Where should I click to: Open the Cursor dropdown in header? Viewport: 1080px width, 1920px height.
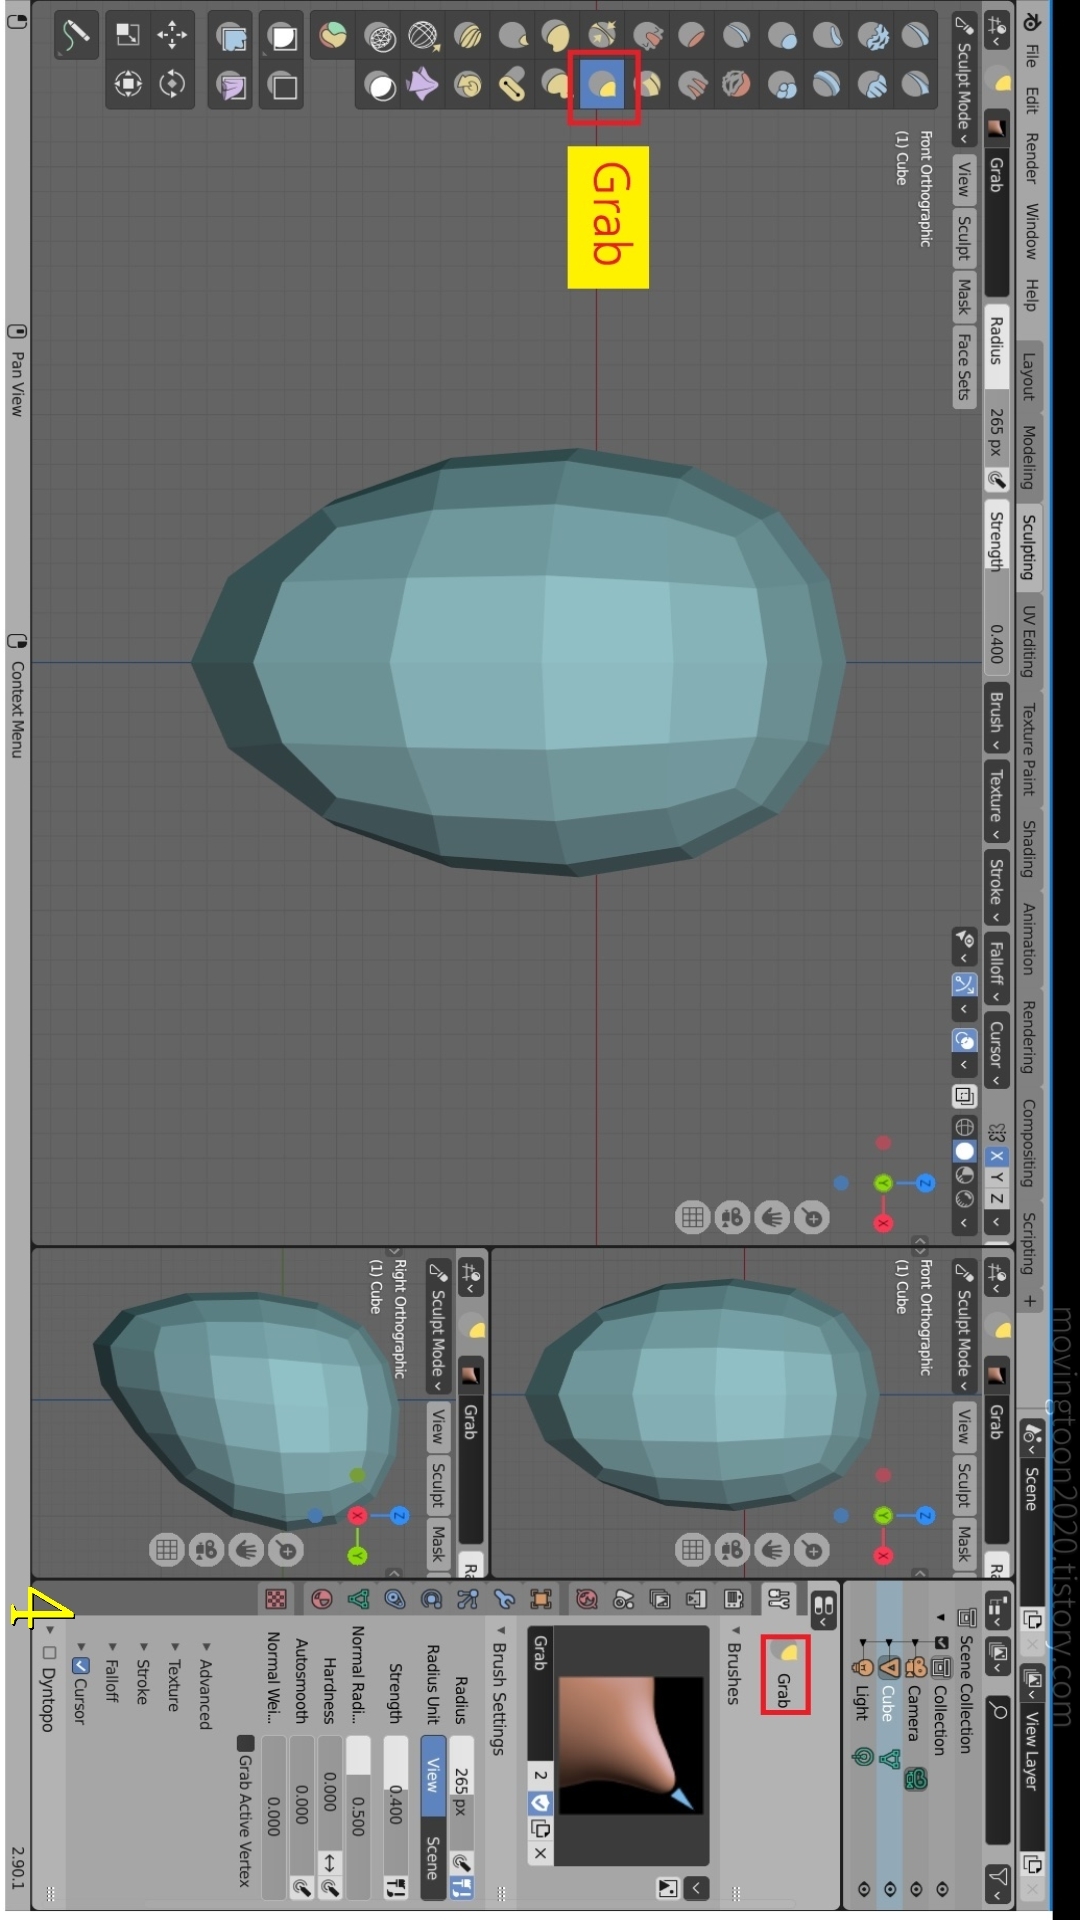(x=996, y=1051)
